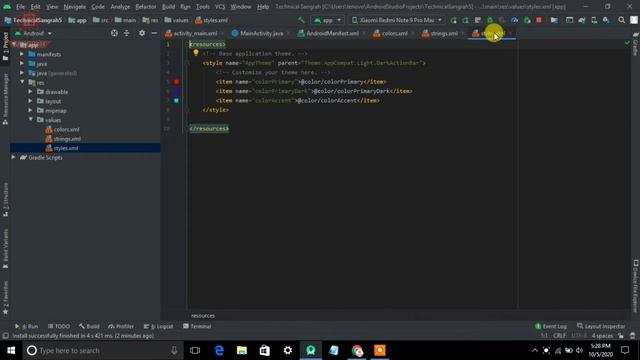640x360 pixels.
Task: Open Search Everywhere magnifier icon
Action: pyautogui.click(x=621, y=20)
